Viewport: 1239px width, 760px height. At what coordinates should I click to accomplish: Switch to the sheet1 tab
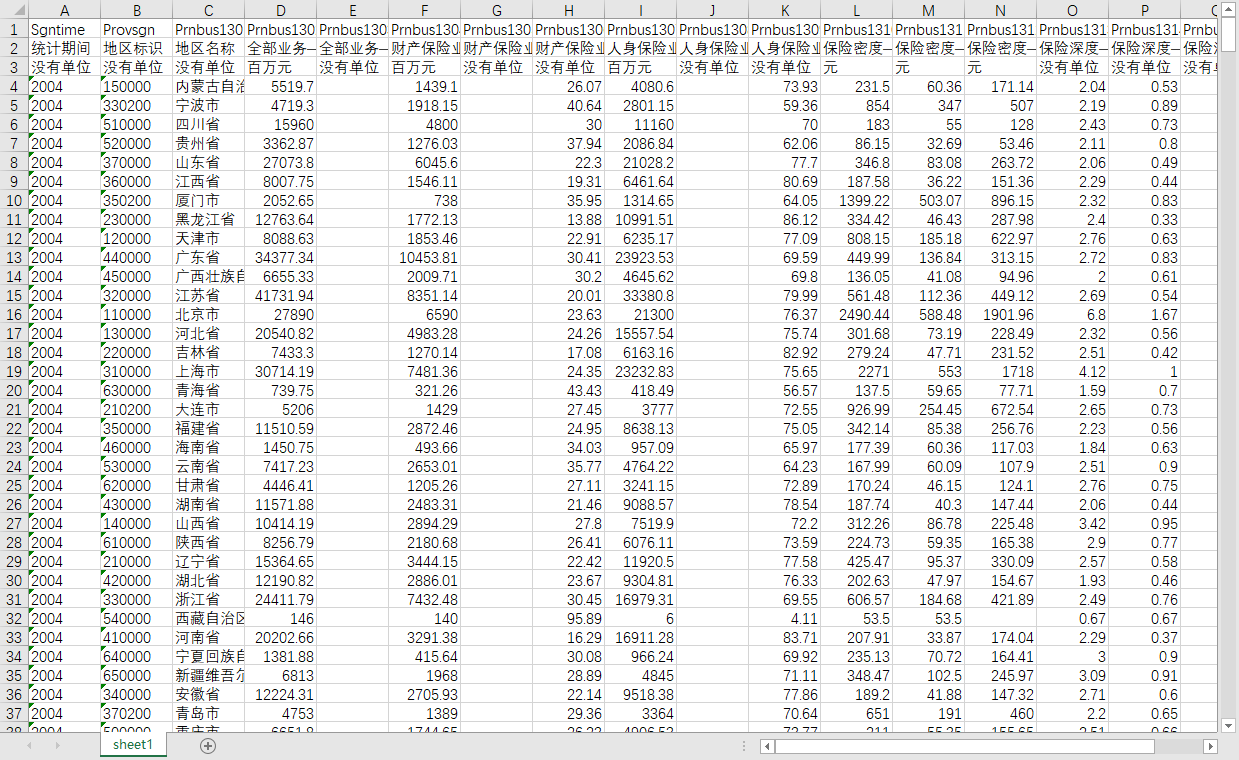pyautogui.click(x=133, y=745)
